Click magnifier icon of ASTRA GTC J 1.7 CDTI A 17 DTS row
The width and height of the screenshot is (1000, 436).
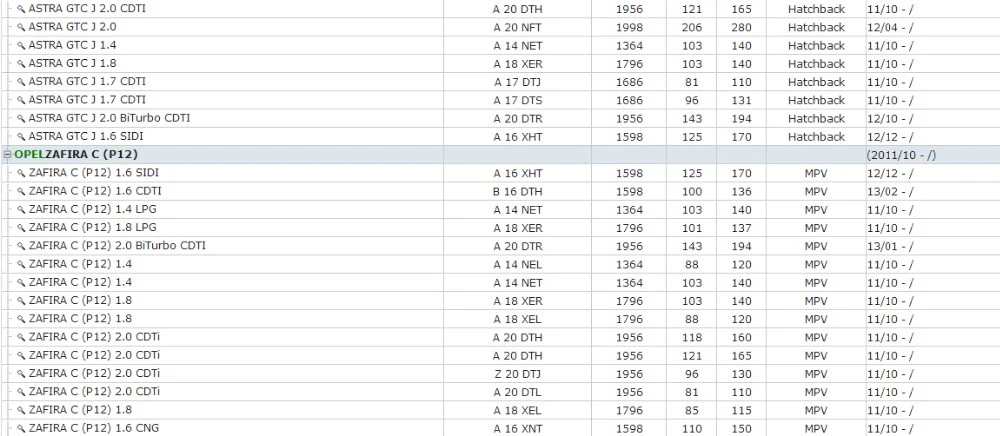[x=21, y=100]
